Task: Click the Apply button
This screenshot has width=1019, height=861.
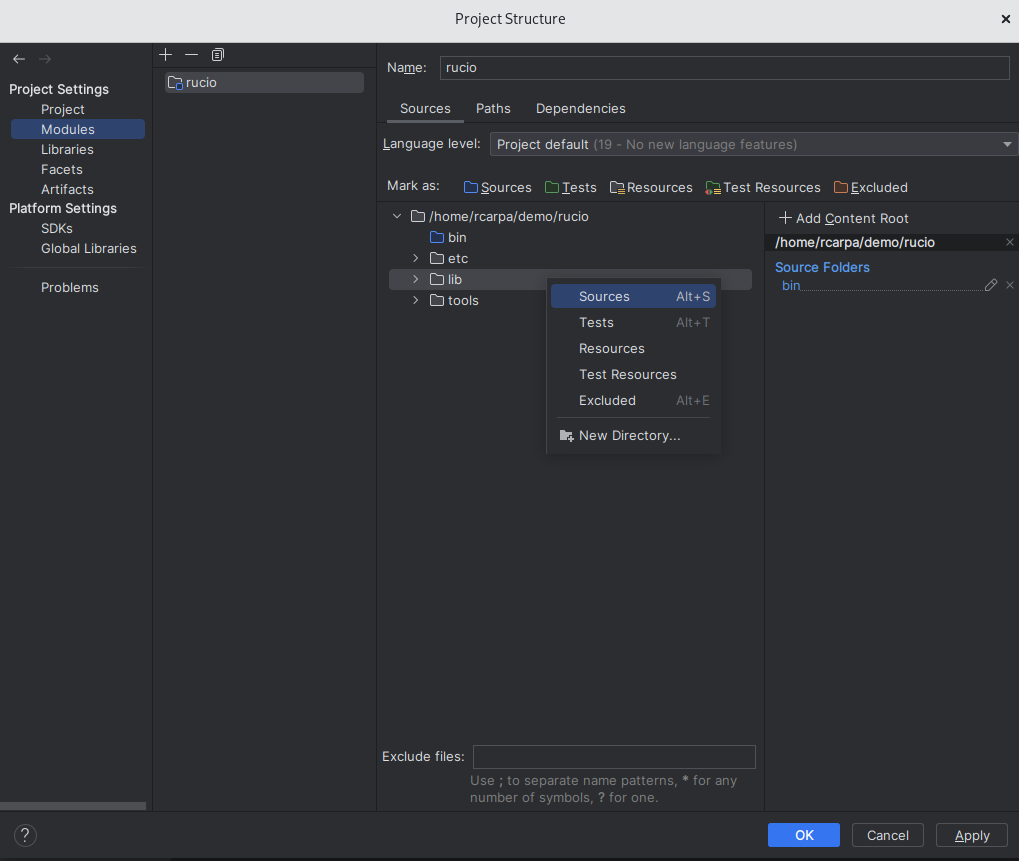Action: pyautogui.click(x=971, y=835)
